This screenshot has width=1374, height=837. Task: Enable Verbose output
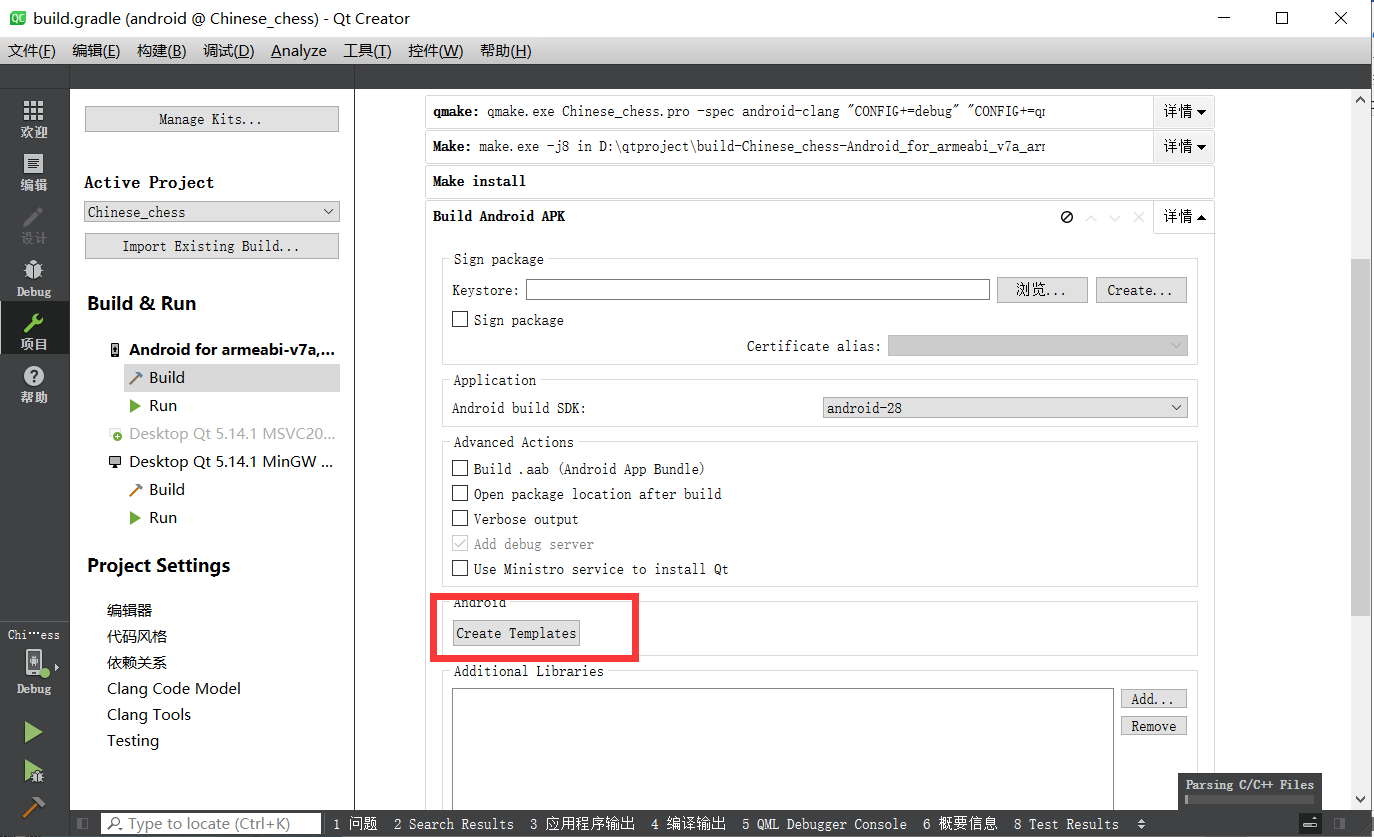(x=459, y=518)
